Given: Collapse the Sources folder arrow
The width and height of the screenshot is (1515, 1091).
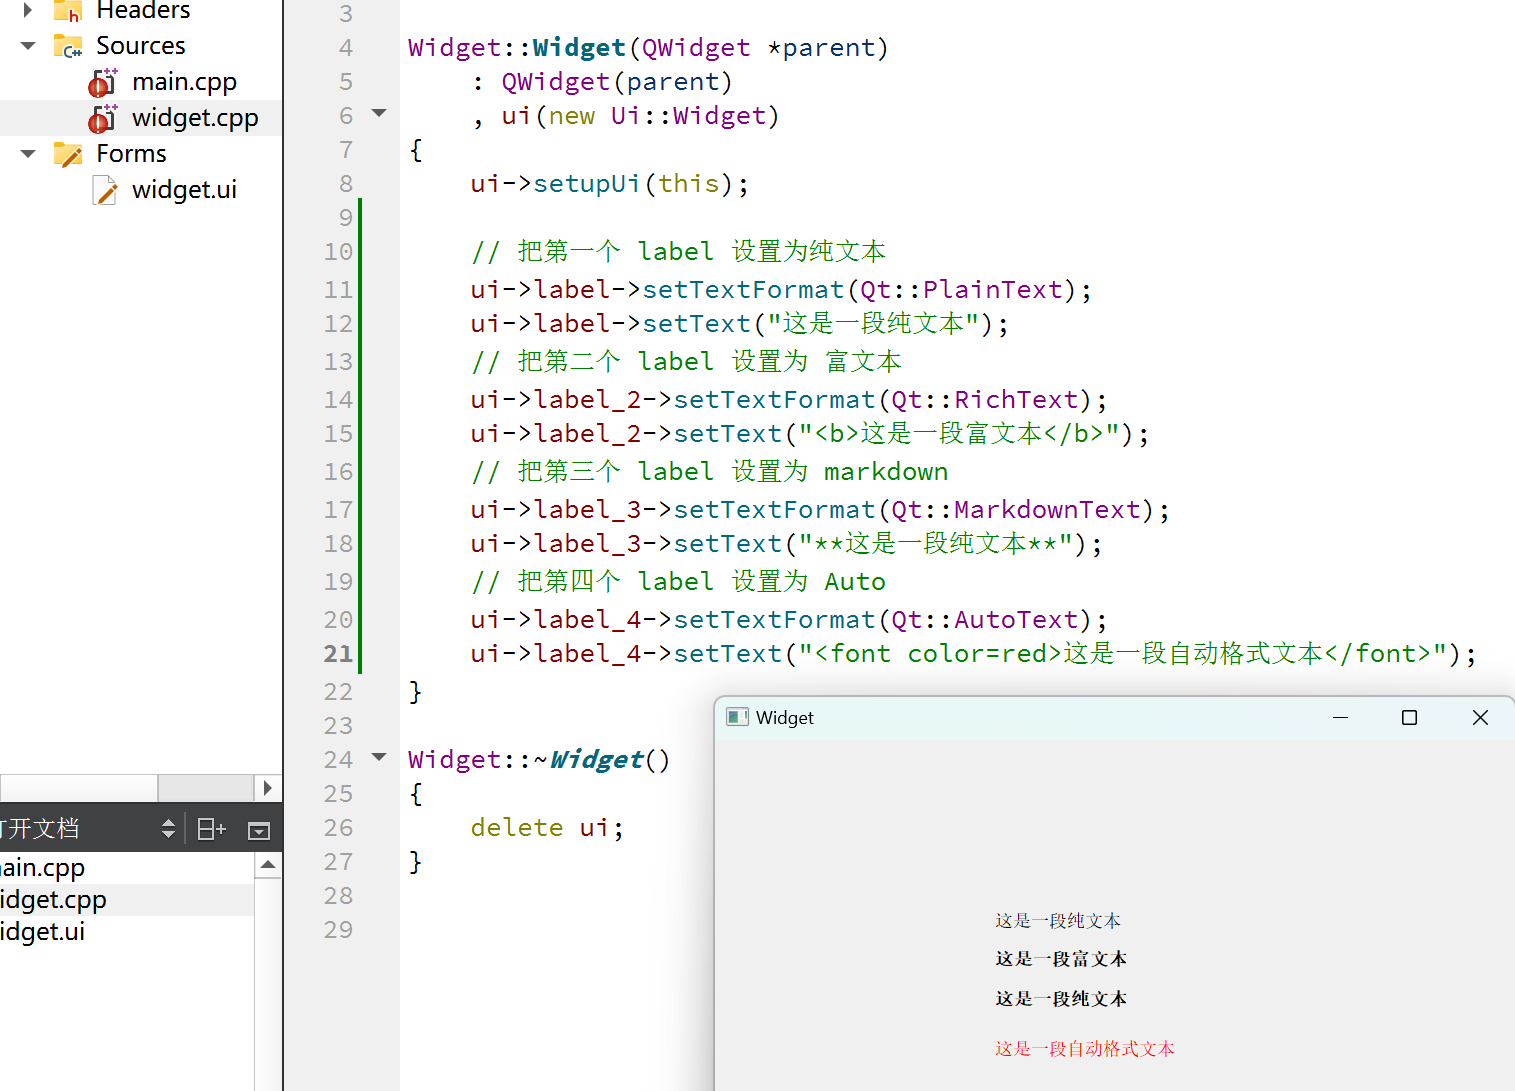Looking at the screenshot, I should 28,46.
